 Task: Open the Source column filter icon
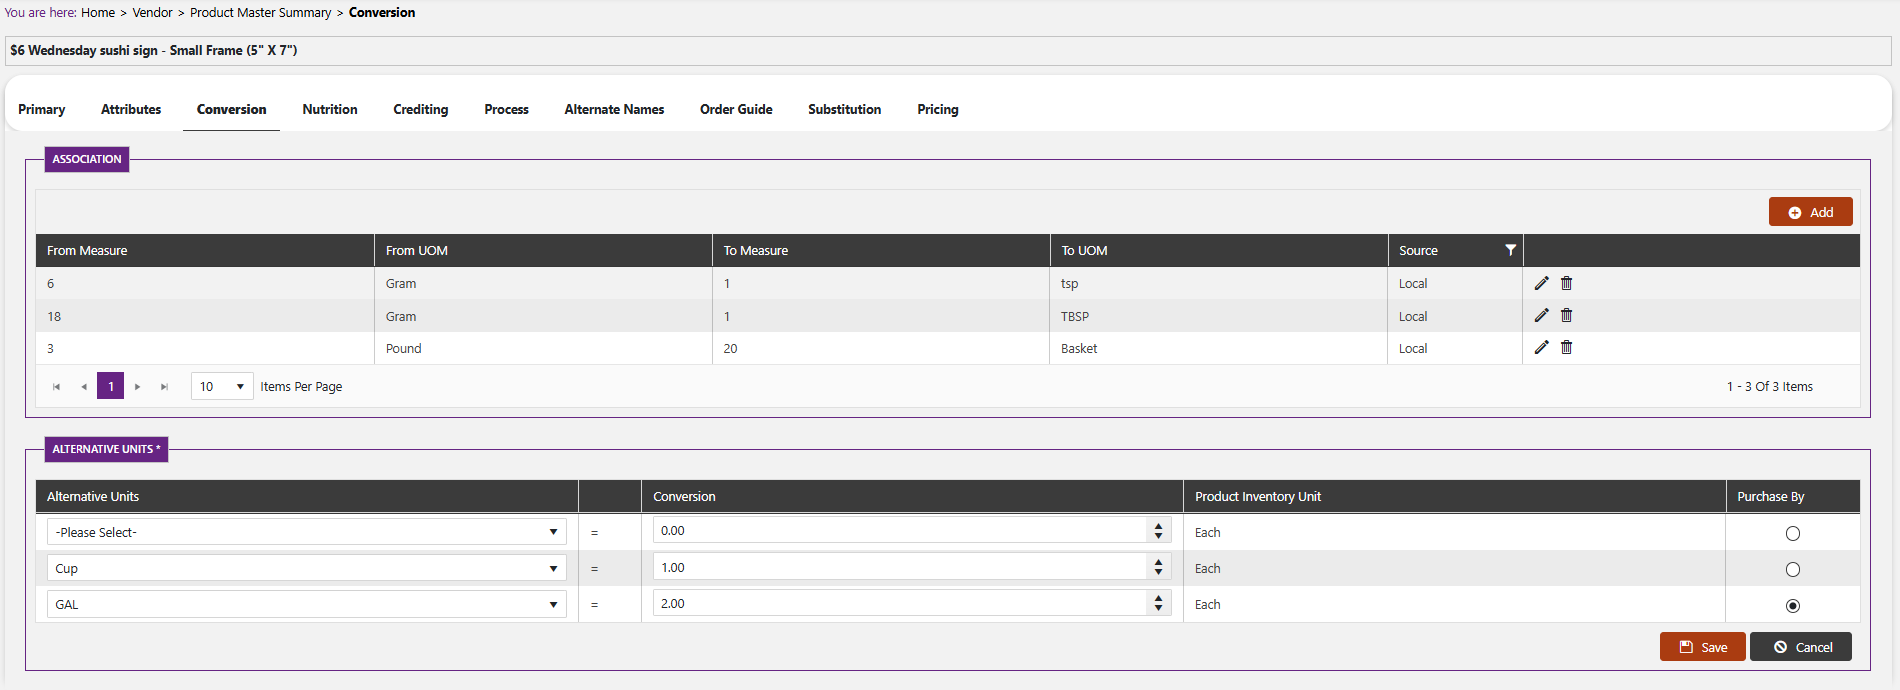click(x=1510, y=250)
